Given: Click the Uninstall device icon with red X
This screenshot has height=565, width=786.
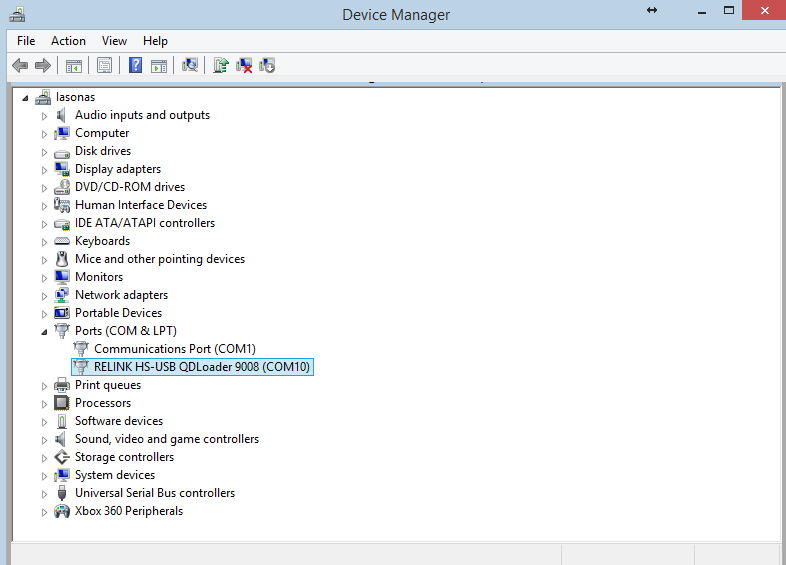Looking at the screenshot, I should (x=244, y=66).
